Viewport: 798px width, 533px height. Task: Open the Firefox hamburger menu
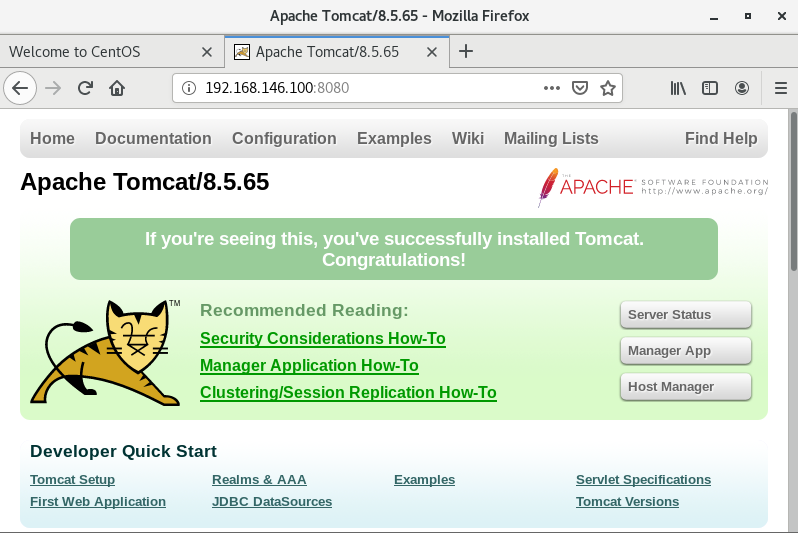pyautogui.click(x=781, y=88)
